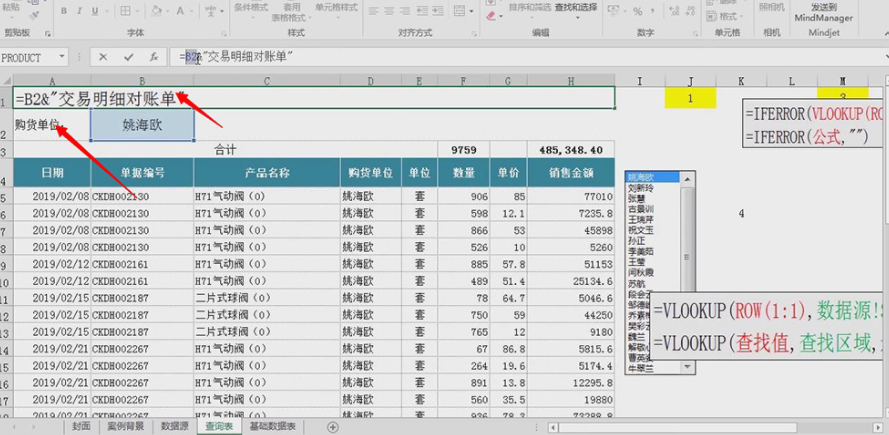Click inside the formula bar text
Screen dimensions: 889x435
point(527,57)
